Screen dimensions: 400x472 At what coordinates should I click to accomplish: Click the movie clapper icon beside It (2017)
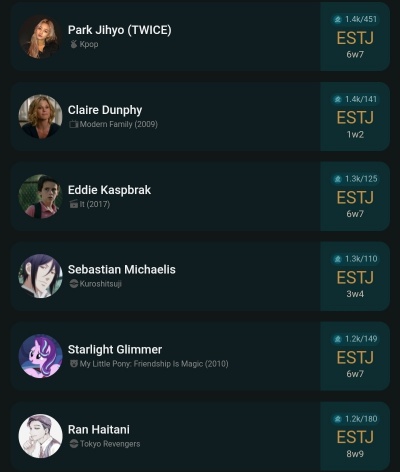(x=73, y=204)
